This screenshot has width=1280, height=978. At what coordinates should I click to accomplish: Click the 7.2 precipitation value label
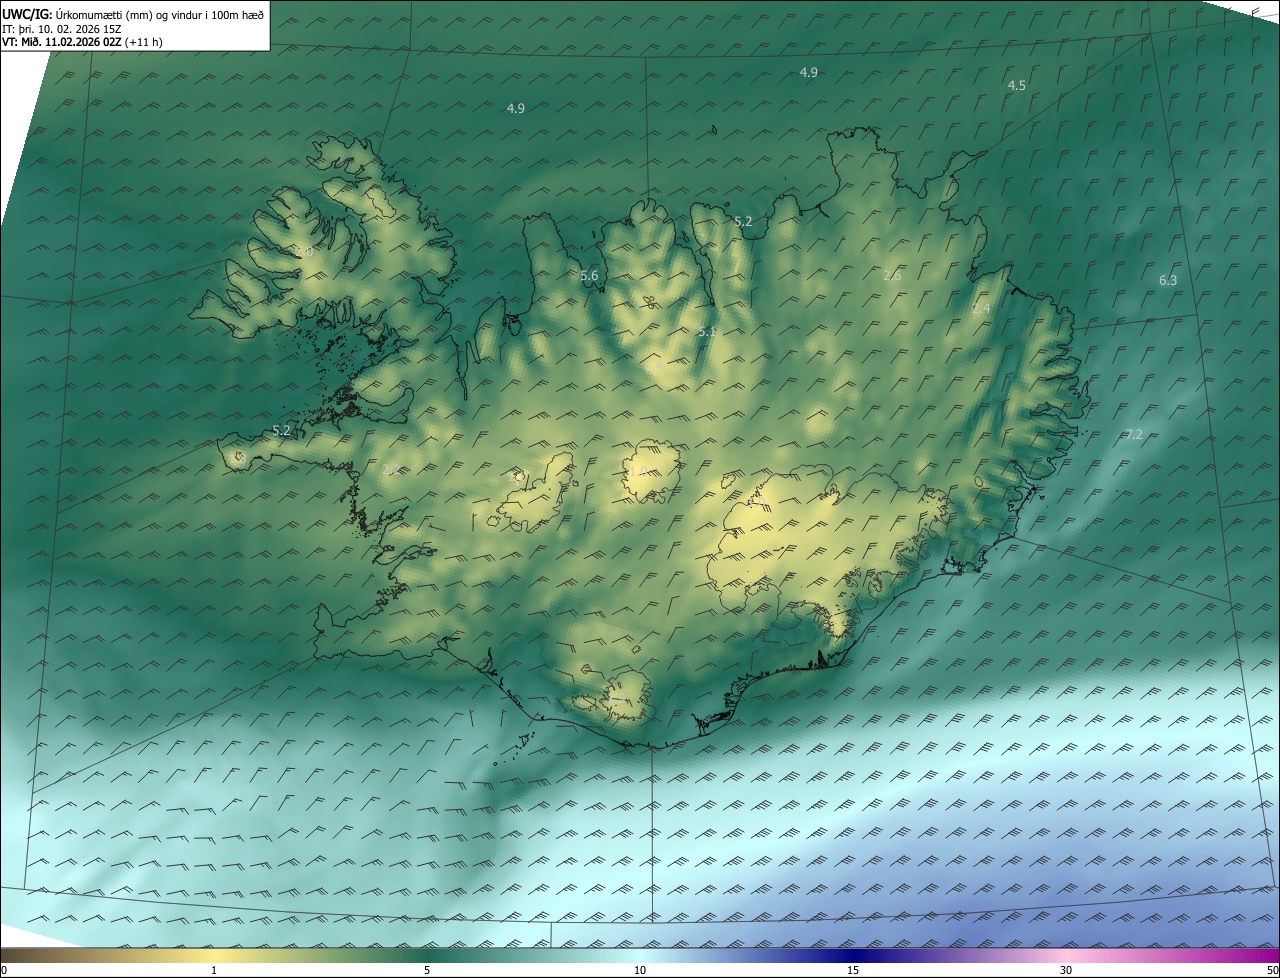1133,434
